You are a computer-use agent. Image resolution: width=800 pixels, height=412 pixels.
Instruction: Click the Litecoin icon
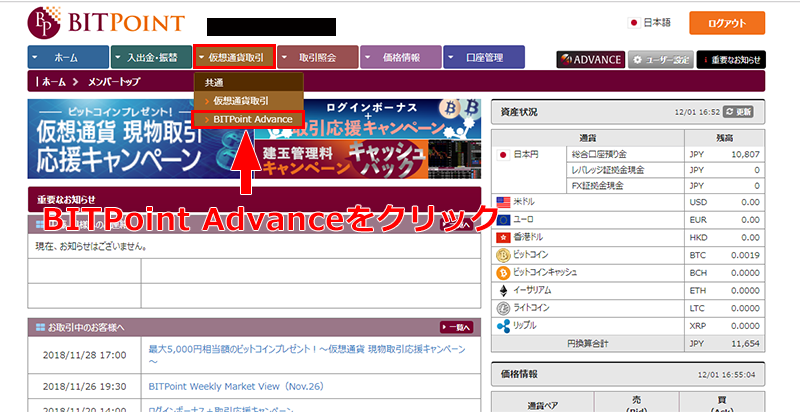(x=503, y=308)
